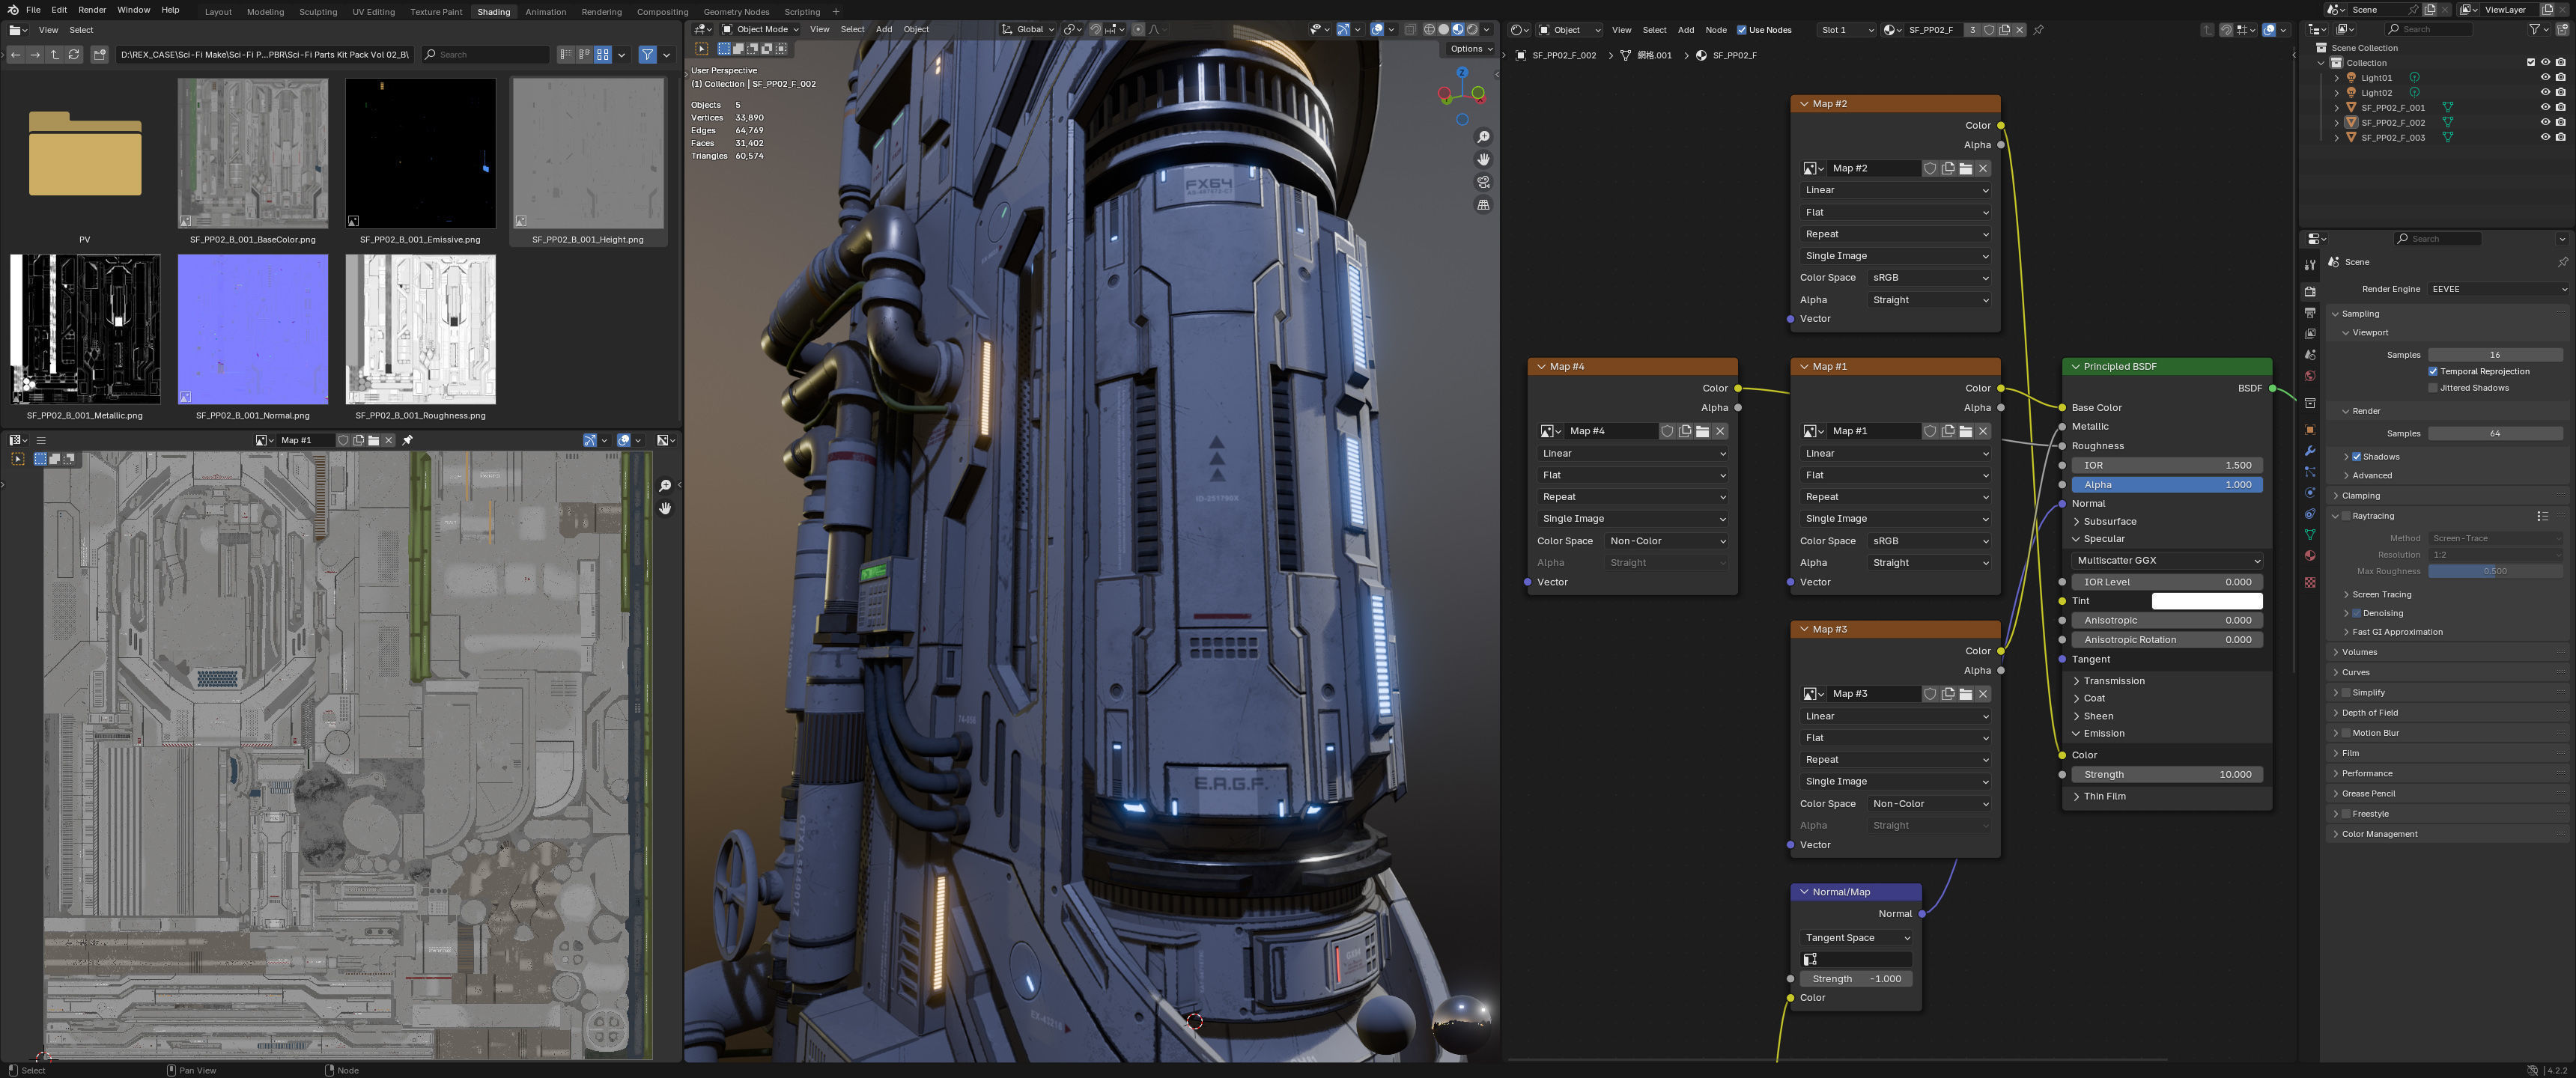The image size is (2576, 1078).
Task: Switch to the UV Editing workspace tab
Action: (373, 12)
